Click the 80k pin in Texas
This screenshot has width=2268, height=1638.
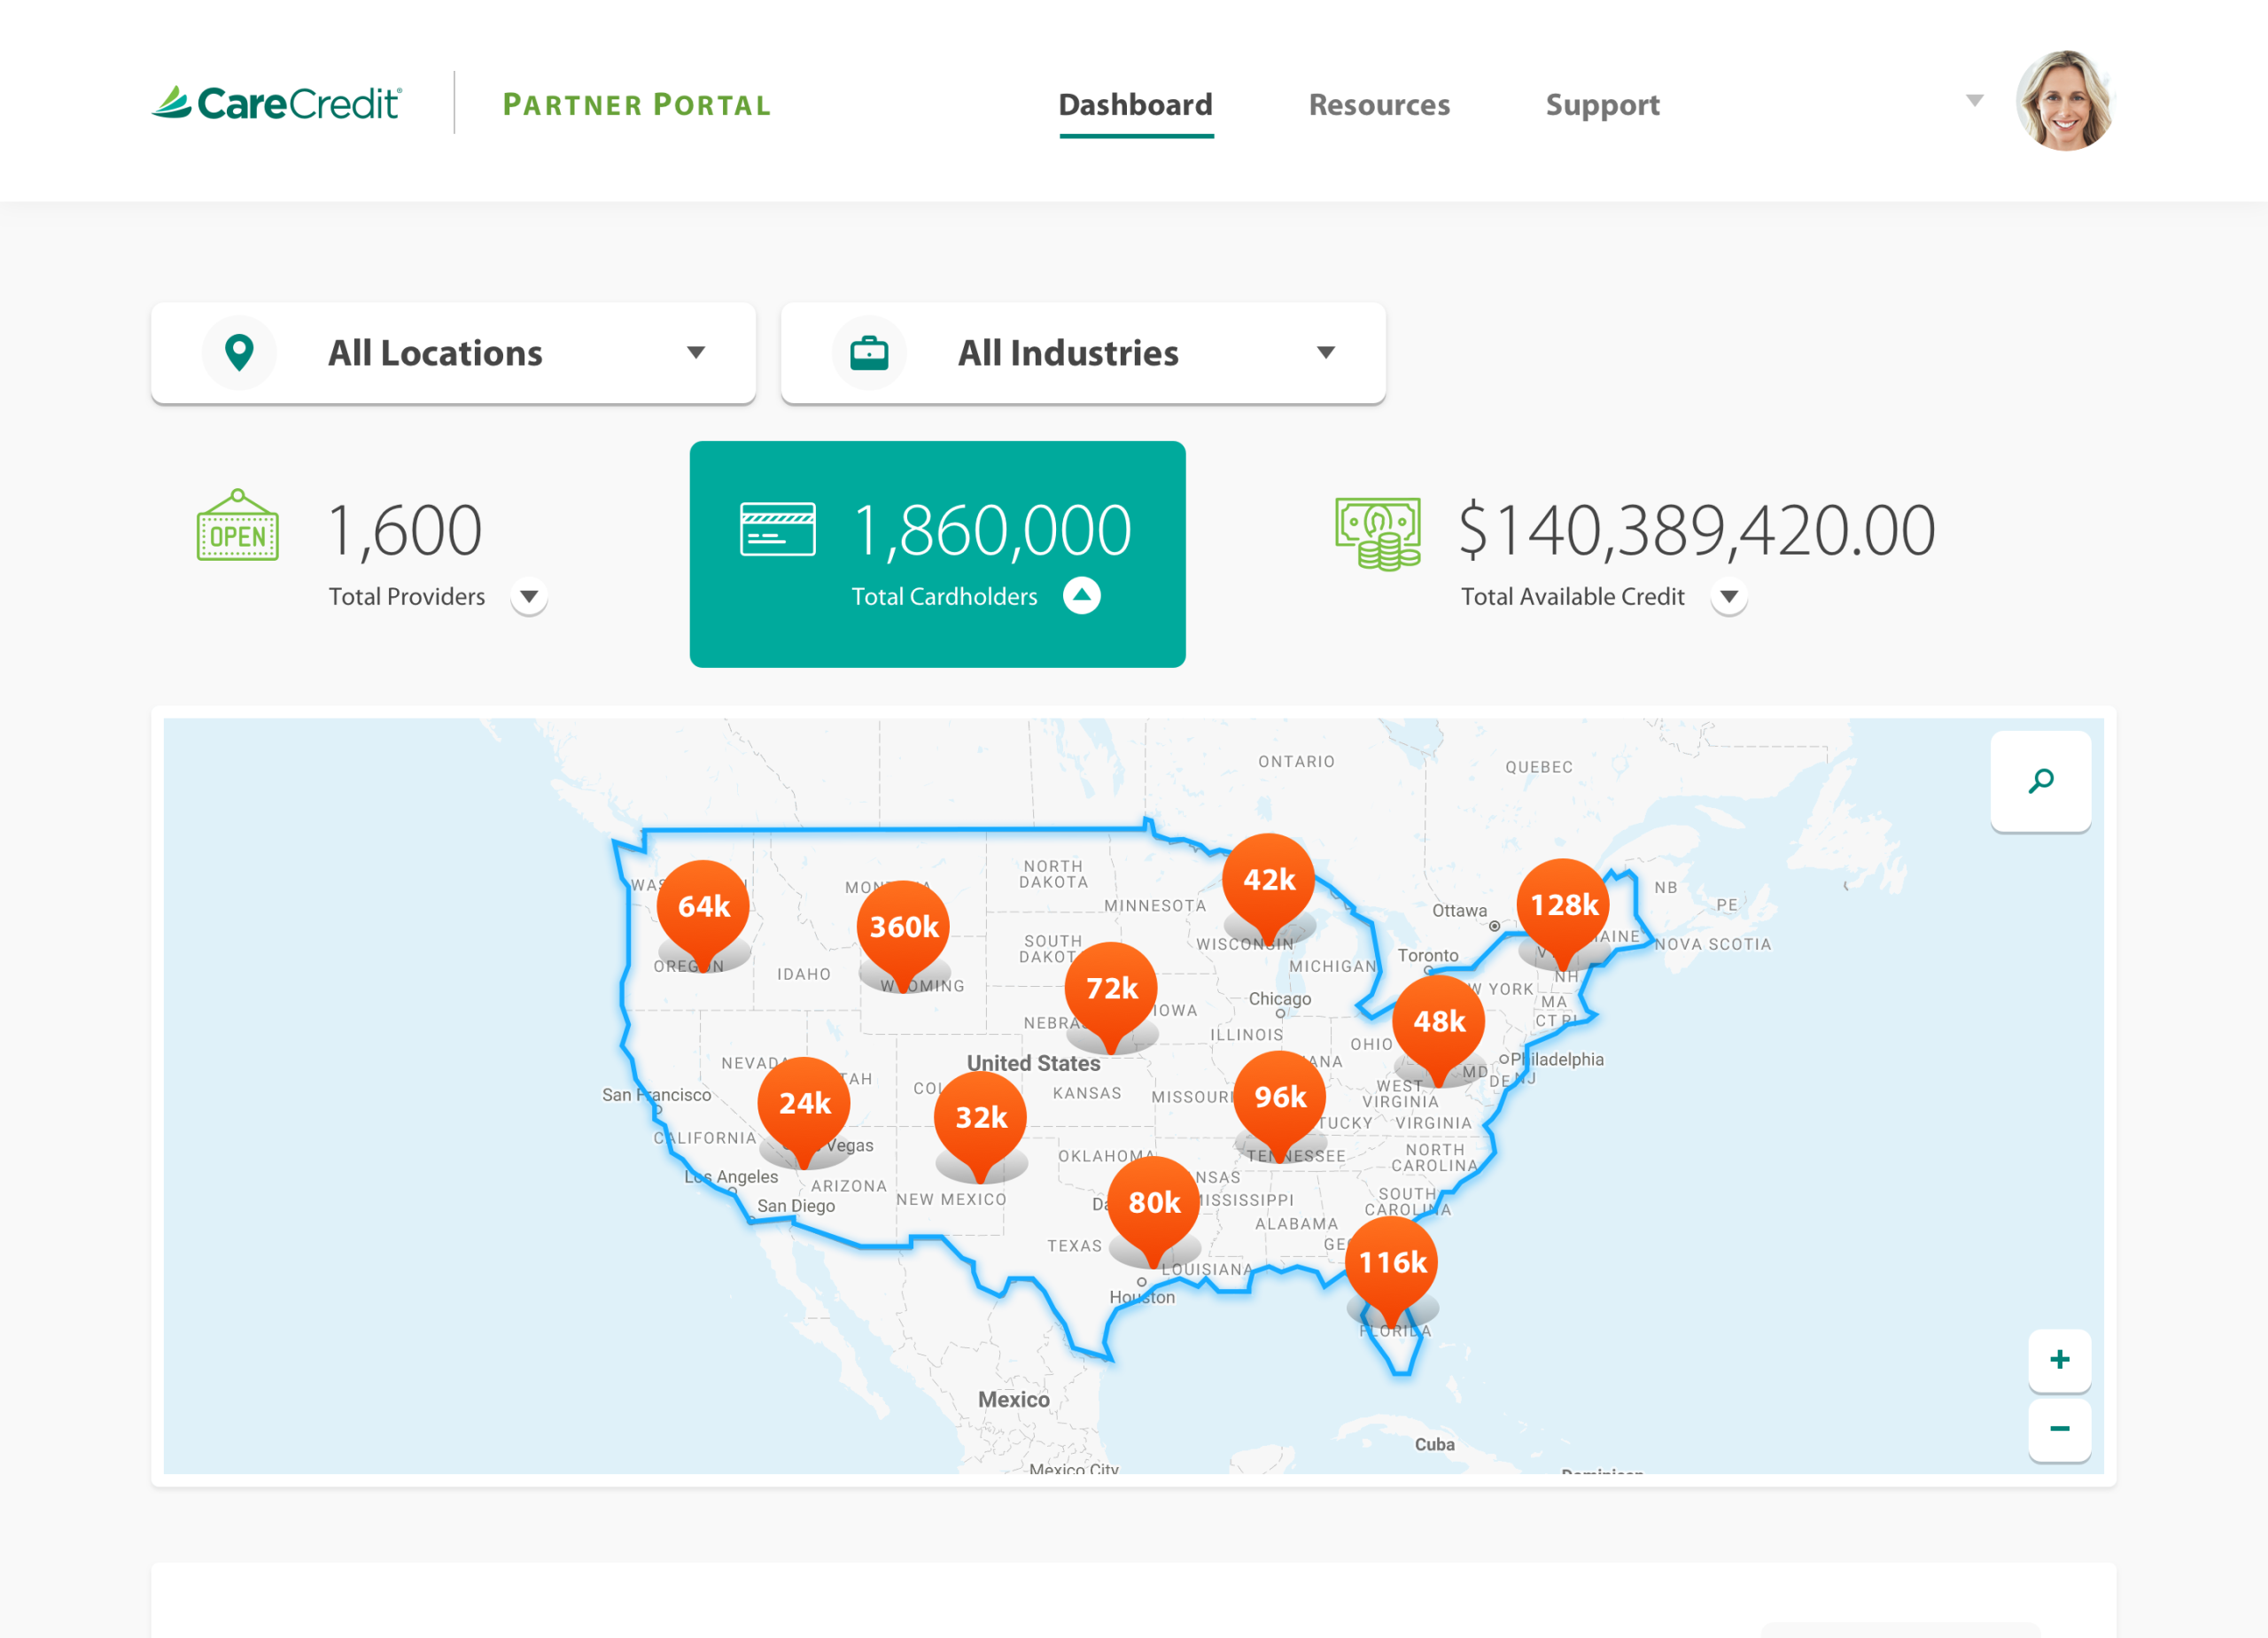[x=1154, y=1203]
